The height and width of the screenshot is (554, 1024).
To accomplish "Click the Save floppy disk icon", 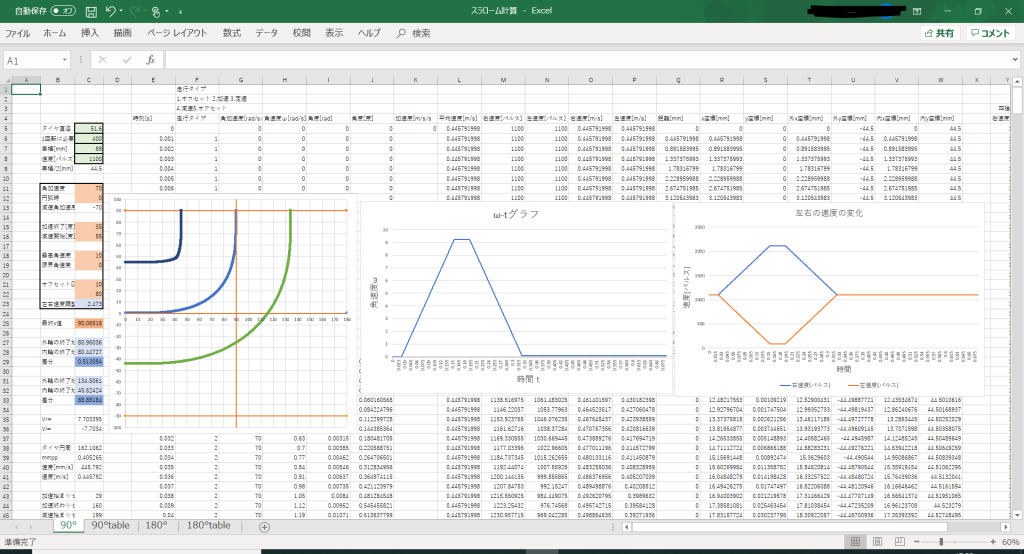I will pyautogui.click(x=91, y=11).
